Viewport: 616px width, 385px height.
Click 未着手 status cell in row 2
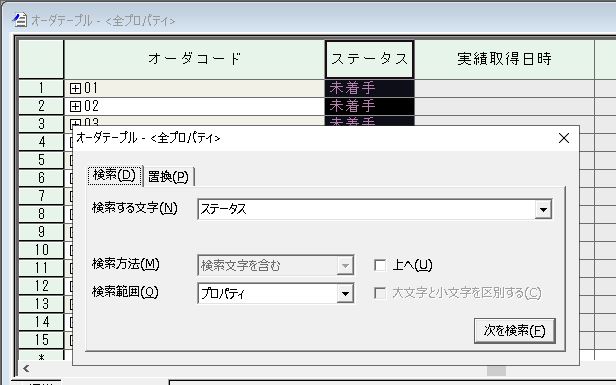[x=370, y=106]
